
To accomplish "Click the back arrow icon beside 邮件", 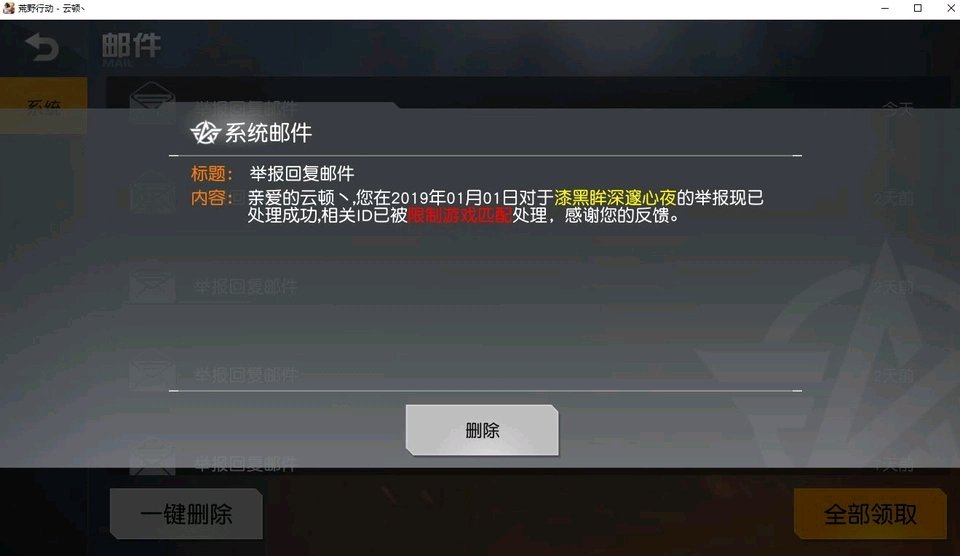I will (x=42, y=47).
